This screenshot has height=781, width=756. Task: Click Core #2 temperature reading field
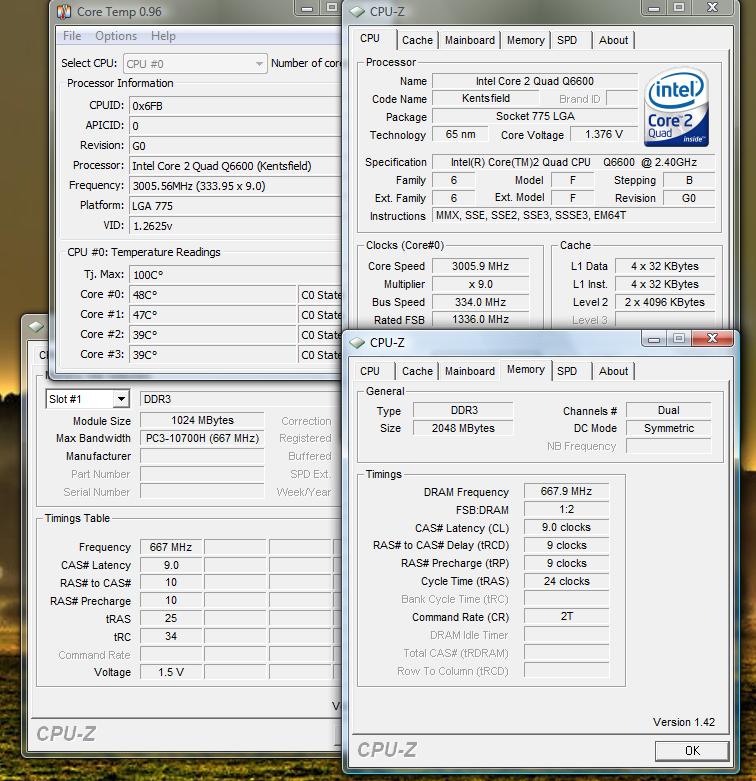pos(213,334)
